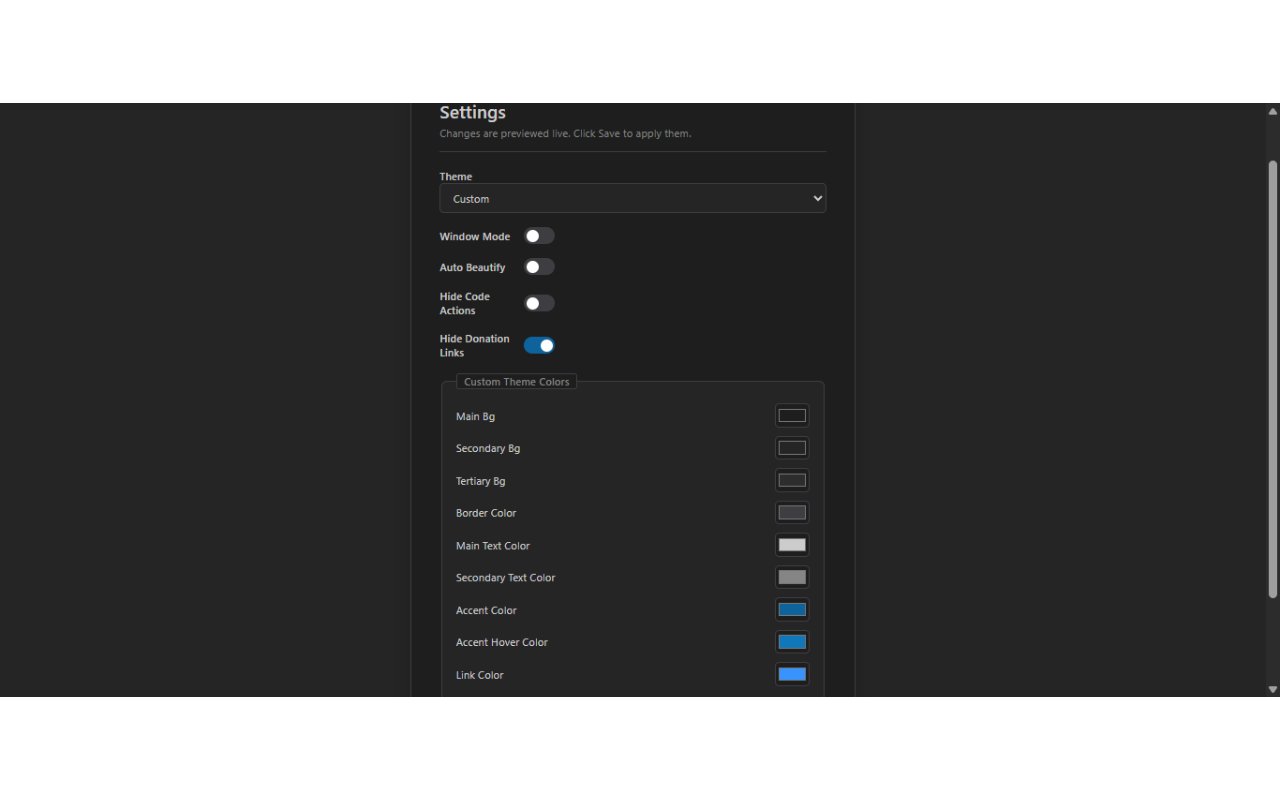Click the Hide Code Actions label
The width and height of the screenshot is (1280, 800).
tap(465, 304)
